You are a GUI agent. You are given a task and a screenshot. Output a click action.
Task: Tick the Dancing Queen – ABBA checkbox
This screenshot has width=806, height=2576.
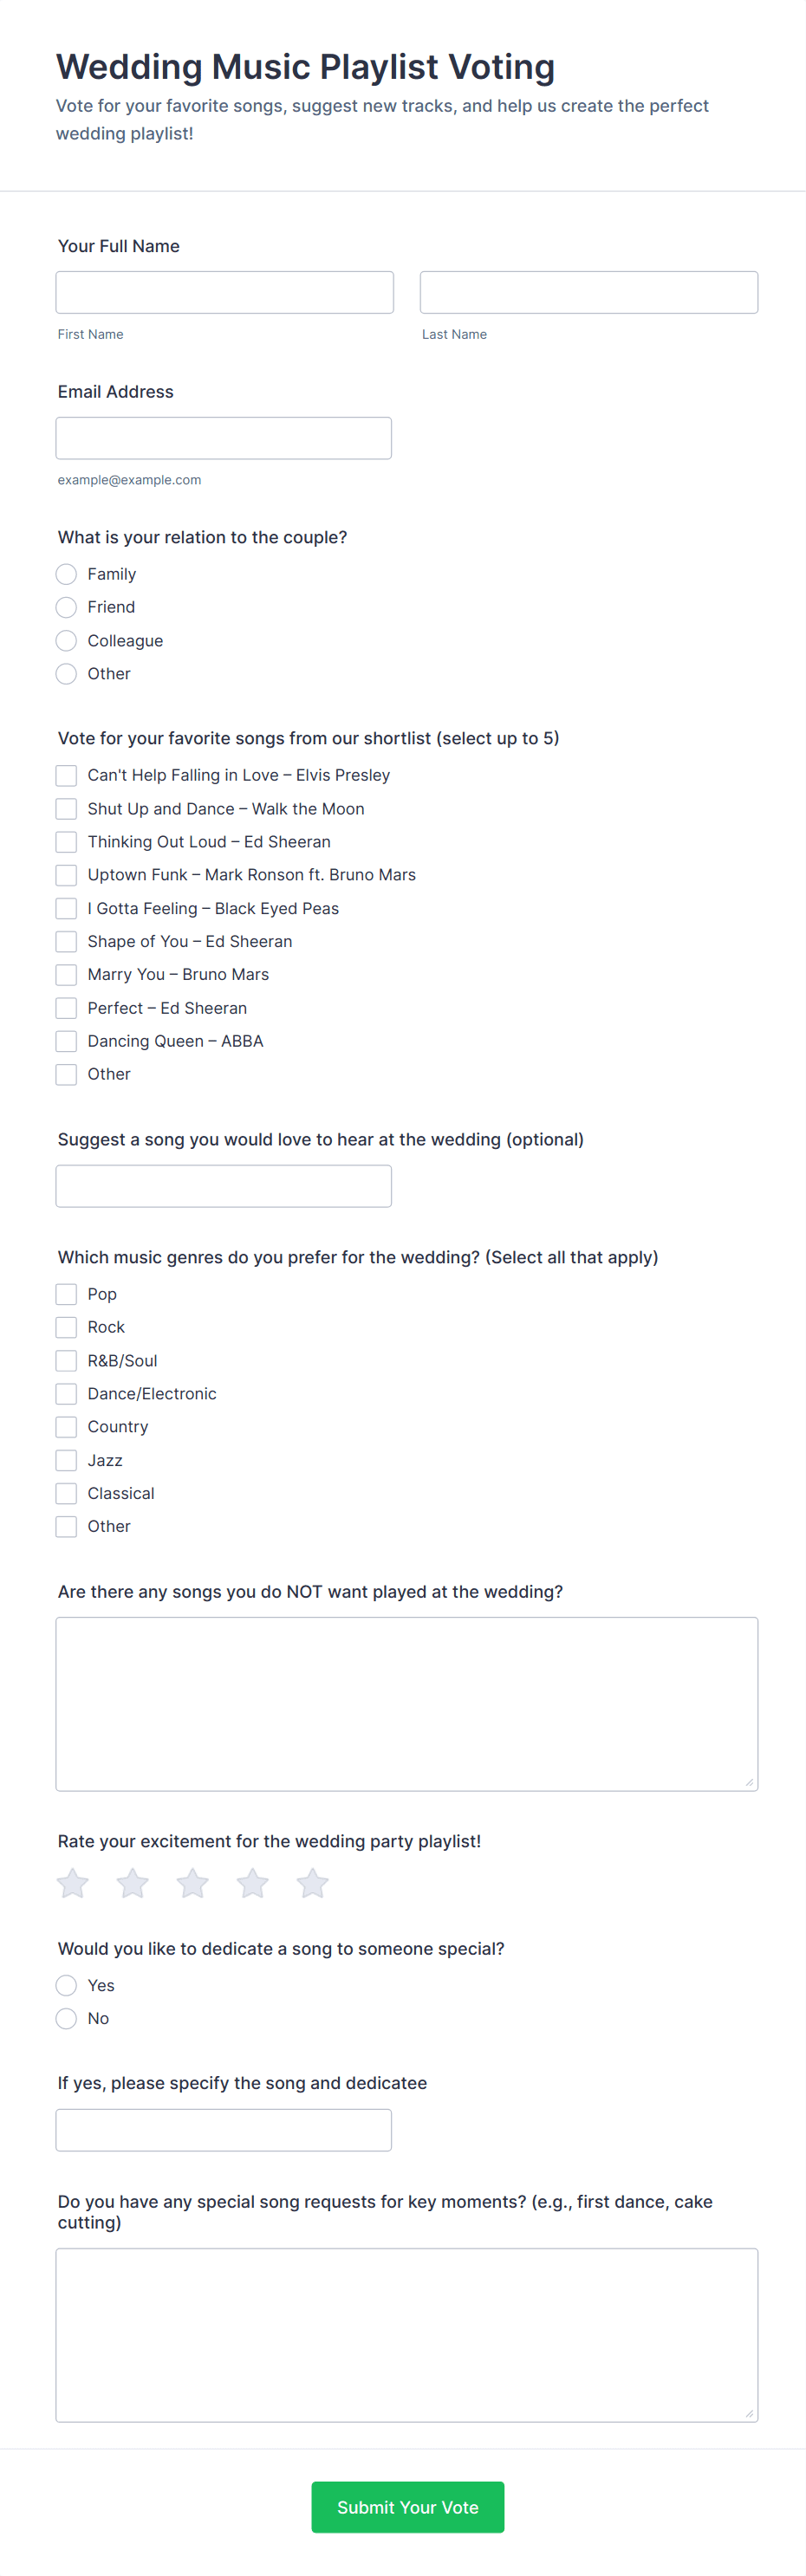[x=66, y=1041]
